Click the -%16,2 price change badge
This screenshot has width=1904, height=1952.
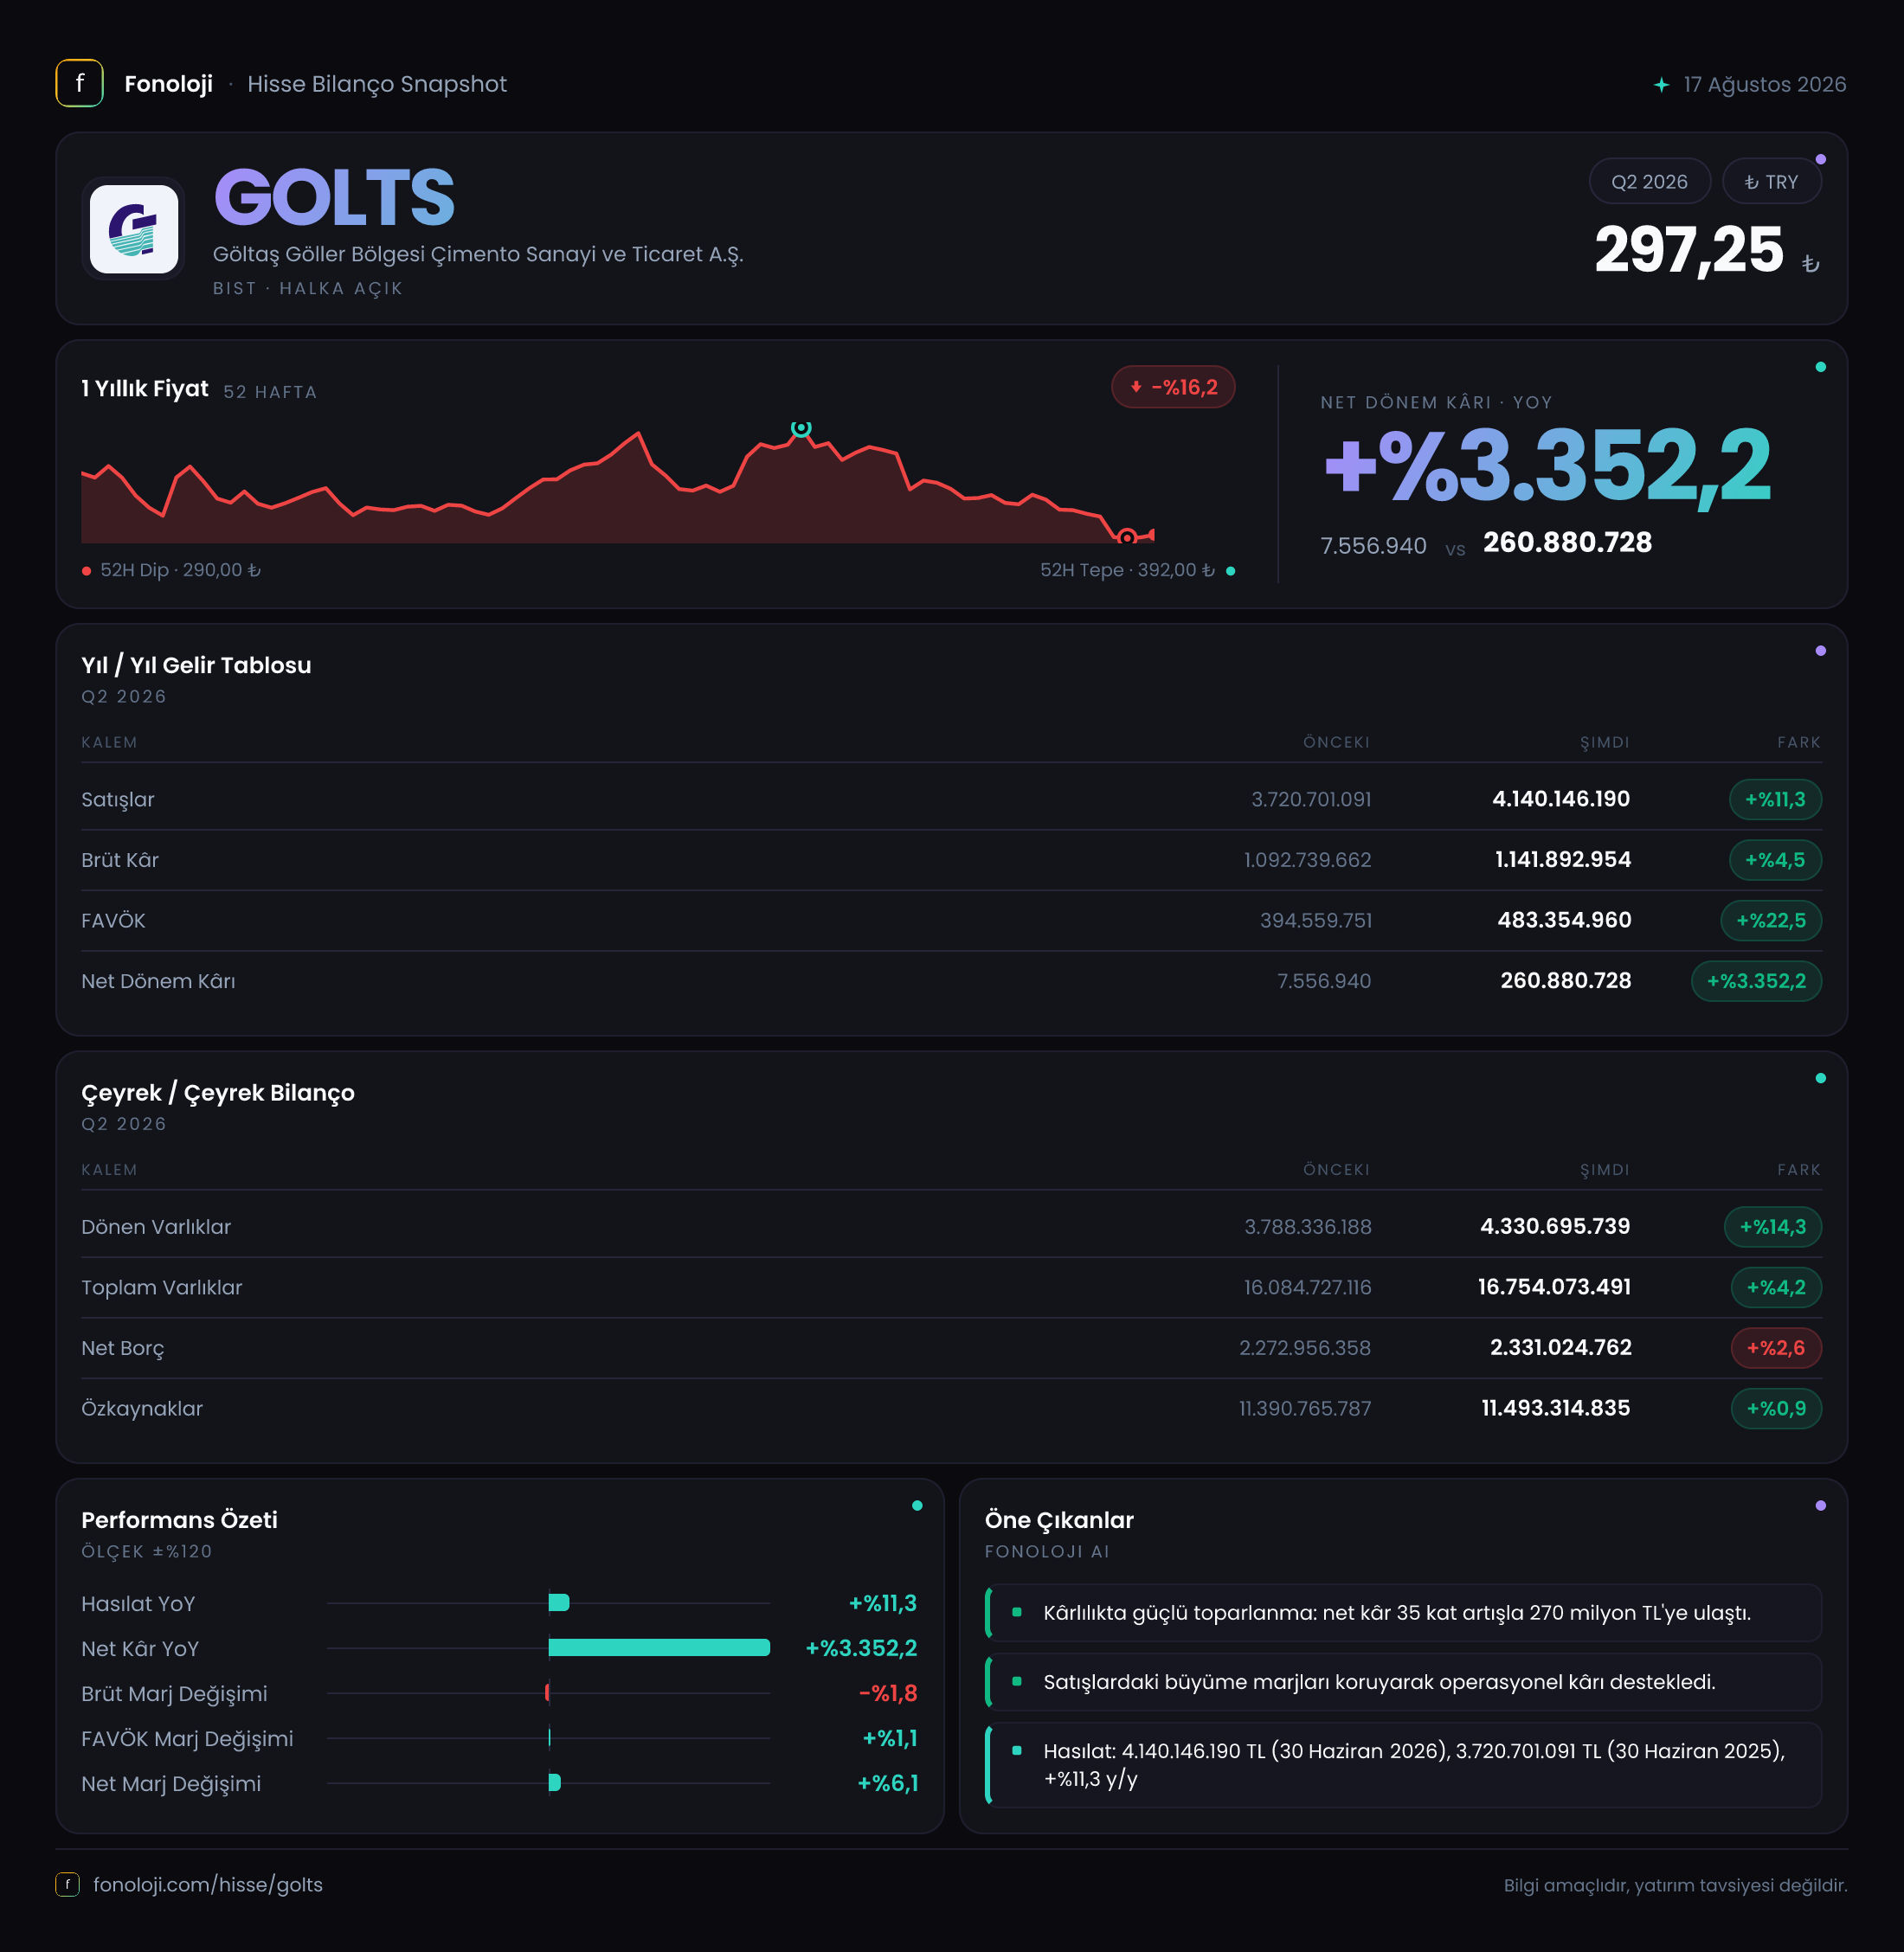[x=1173, y=387]
